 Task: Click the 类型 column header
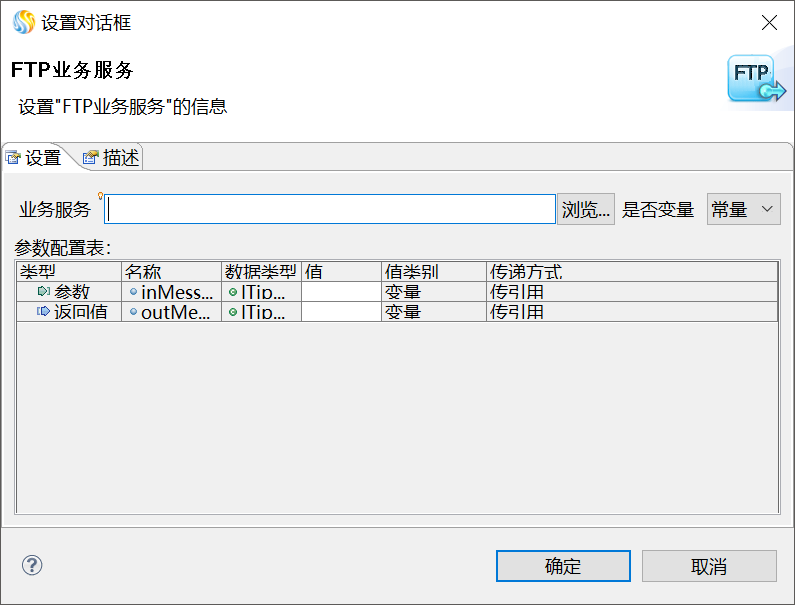pyautogui.click(x=69, y=272)
